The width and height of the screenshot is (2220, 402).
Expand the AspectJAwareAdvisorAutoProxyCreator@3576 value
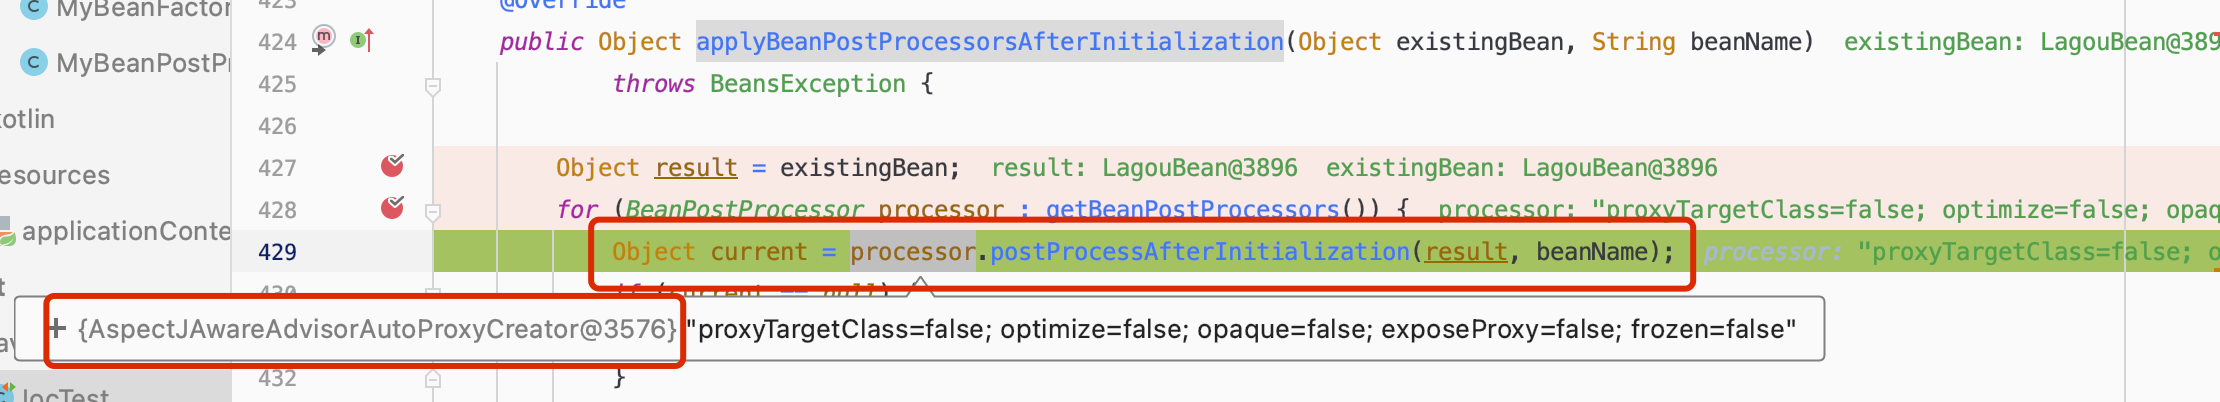58,328
